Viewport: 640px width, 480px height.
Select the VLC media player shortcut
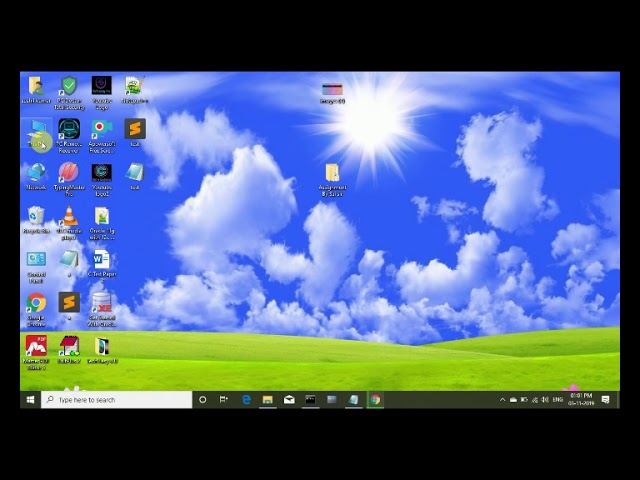pyautogui.click(x=69, y=223)
